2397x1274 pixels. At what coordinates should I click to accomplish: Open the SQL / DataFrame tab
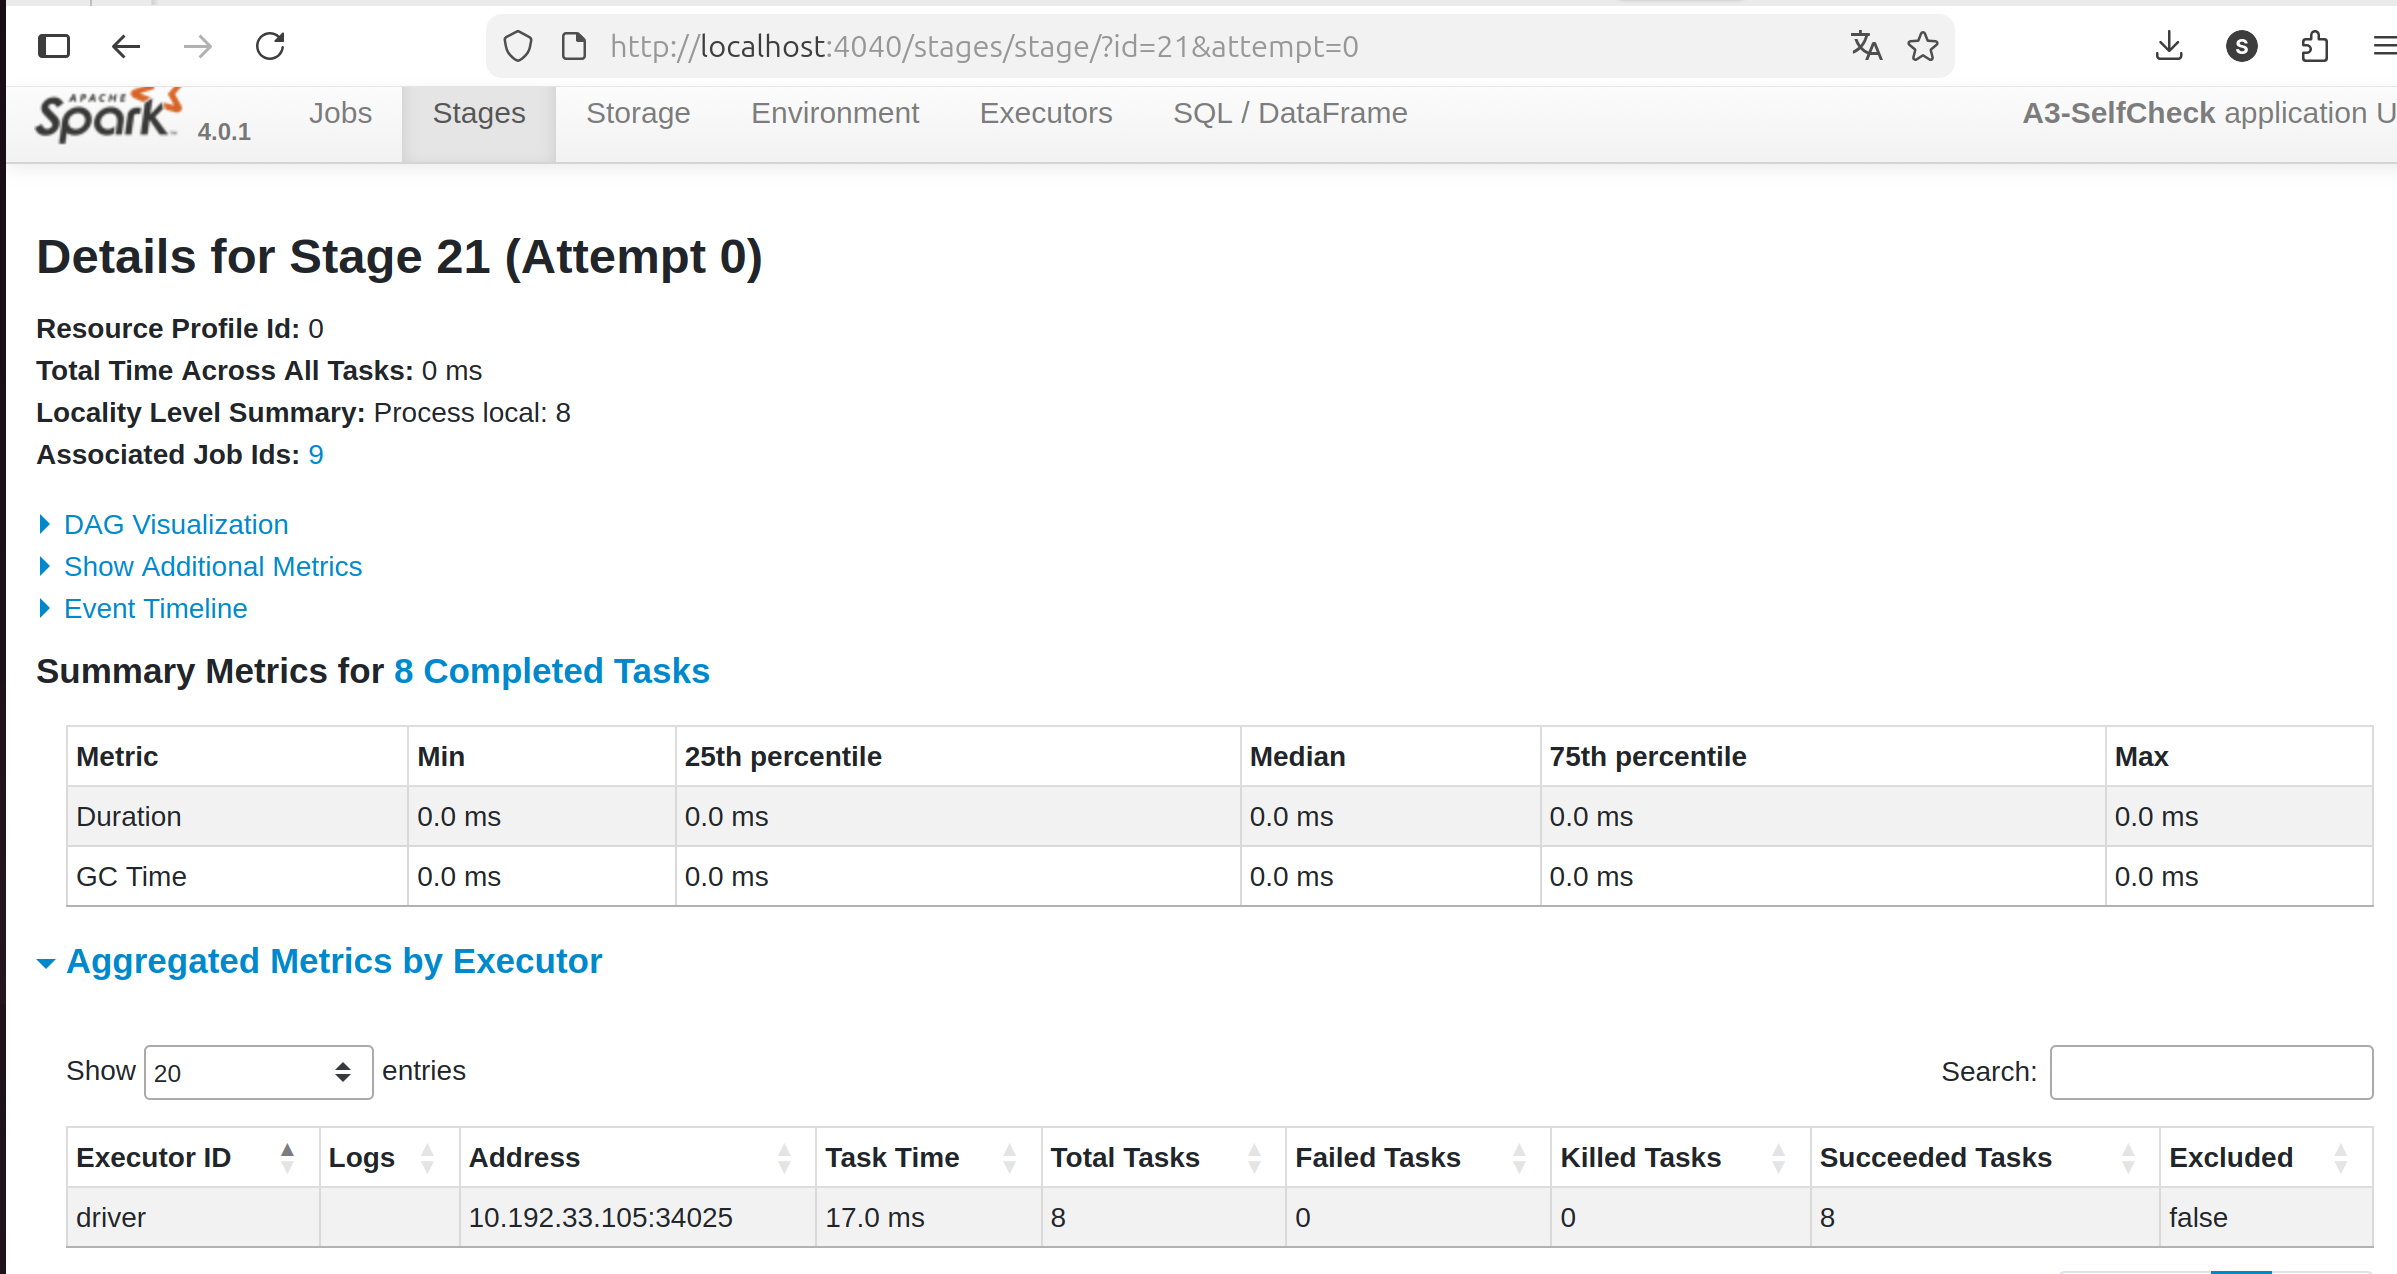tap(1289, 114)
